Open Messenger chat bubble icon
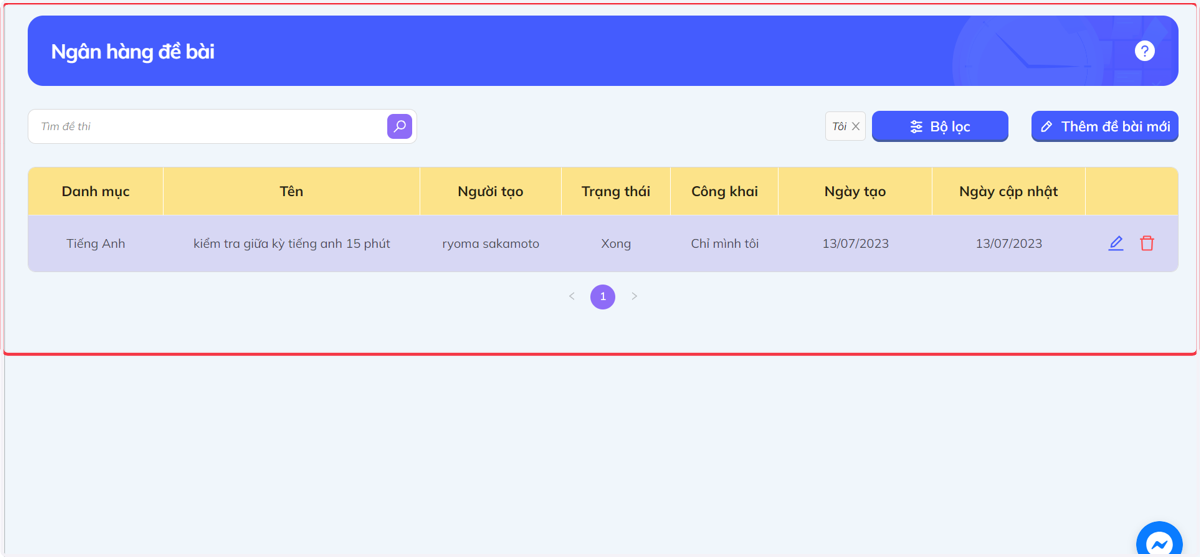 point(1160,543)
